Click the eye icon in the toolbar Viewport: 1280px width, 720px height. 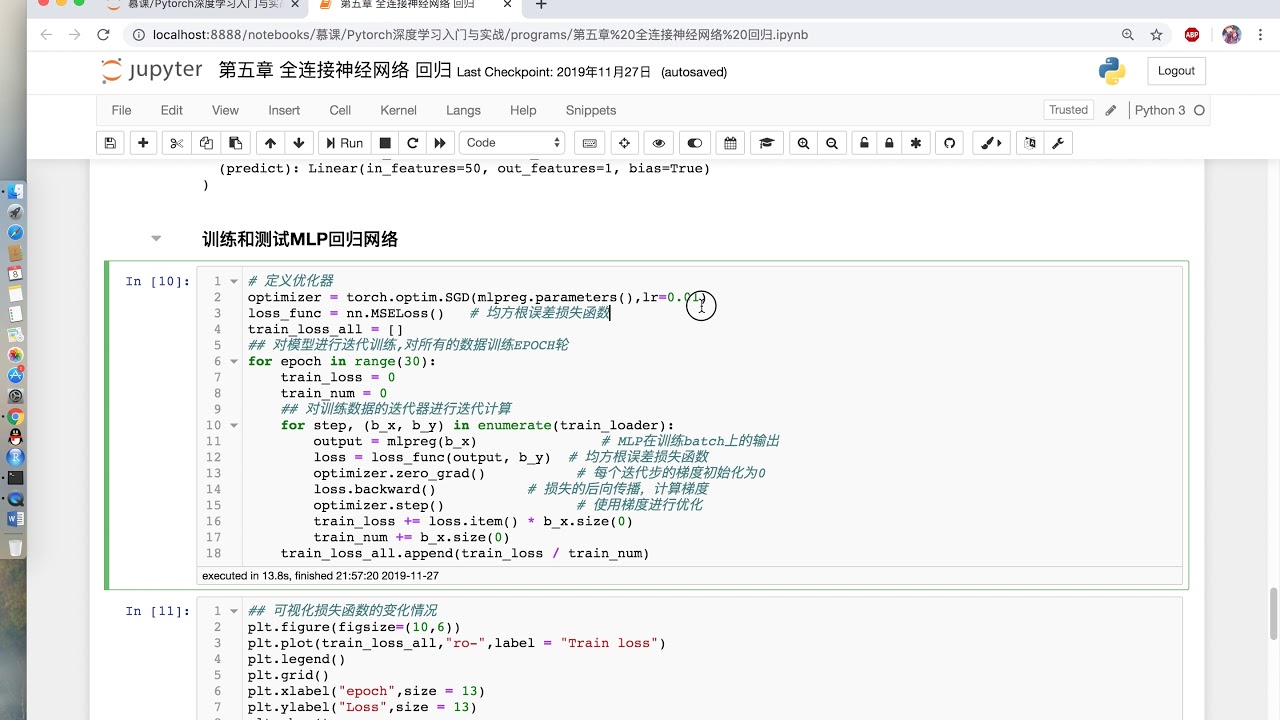(x=658, y=143)
